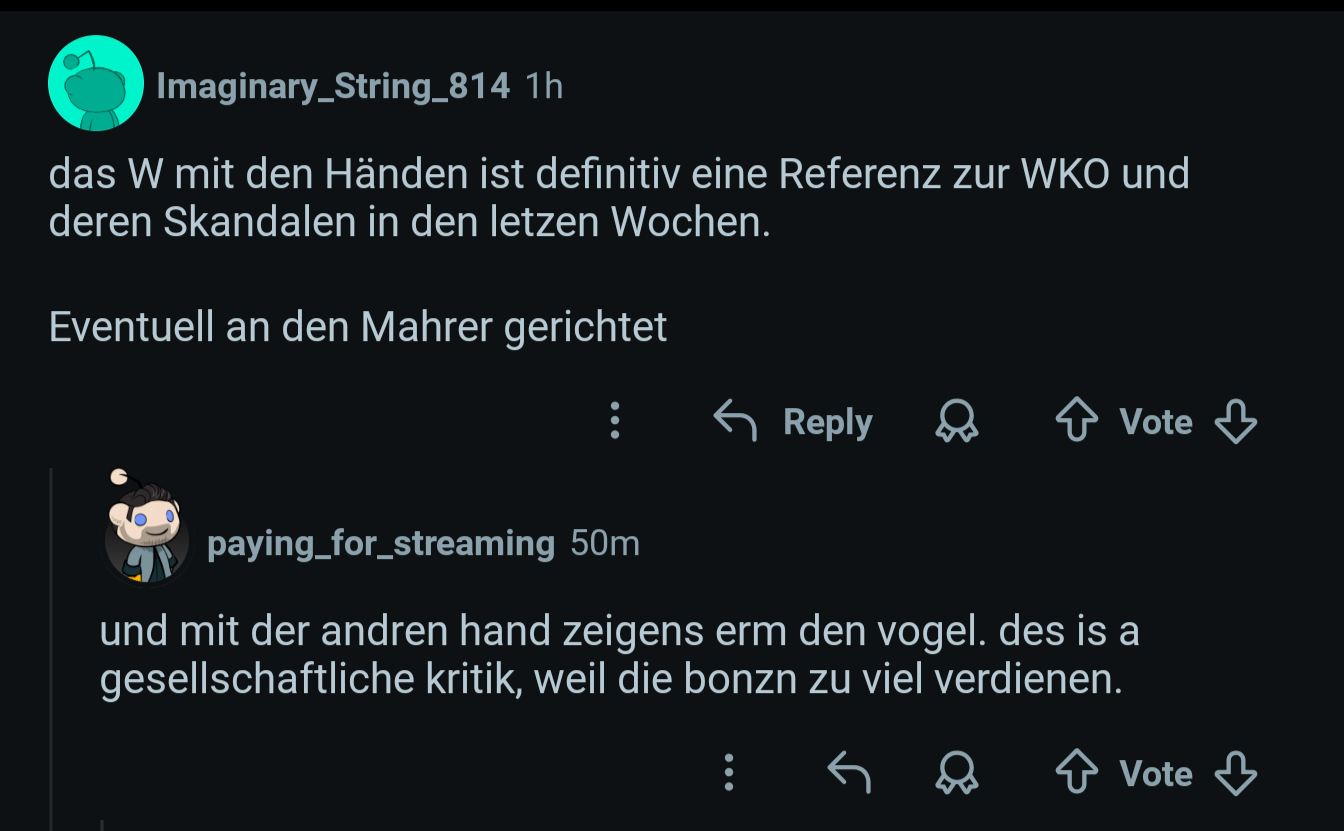Reply to paying_for_streaming's comment
This screenshot has width=1344, height=831.
click(849, 773)
